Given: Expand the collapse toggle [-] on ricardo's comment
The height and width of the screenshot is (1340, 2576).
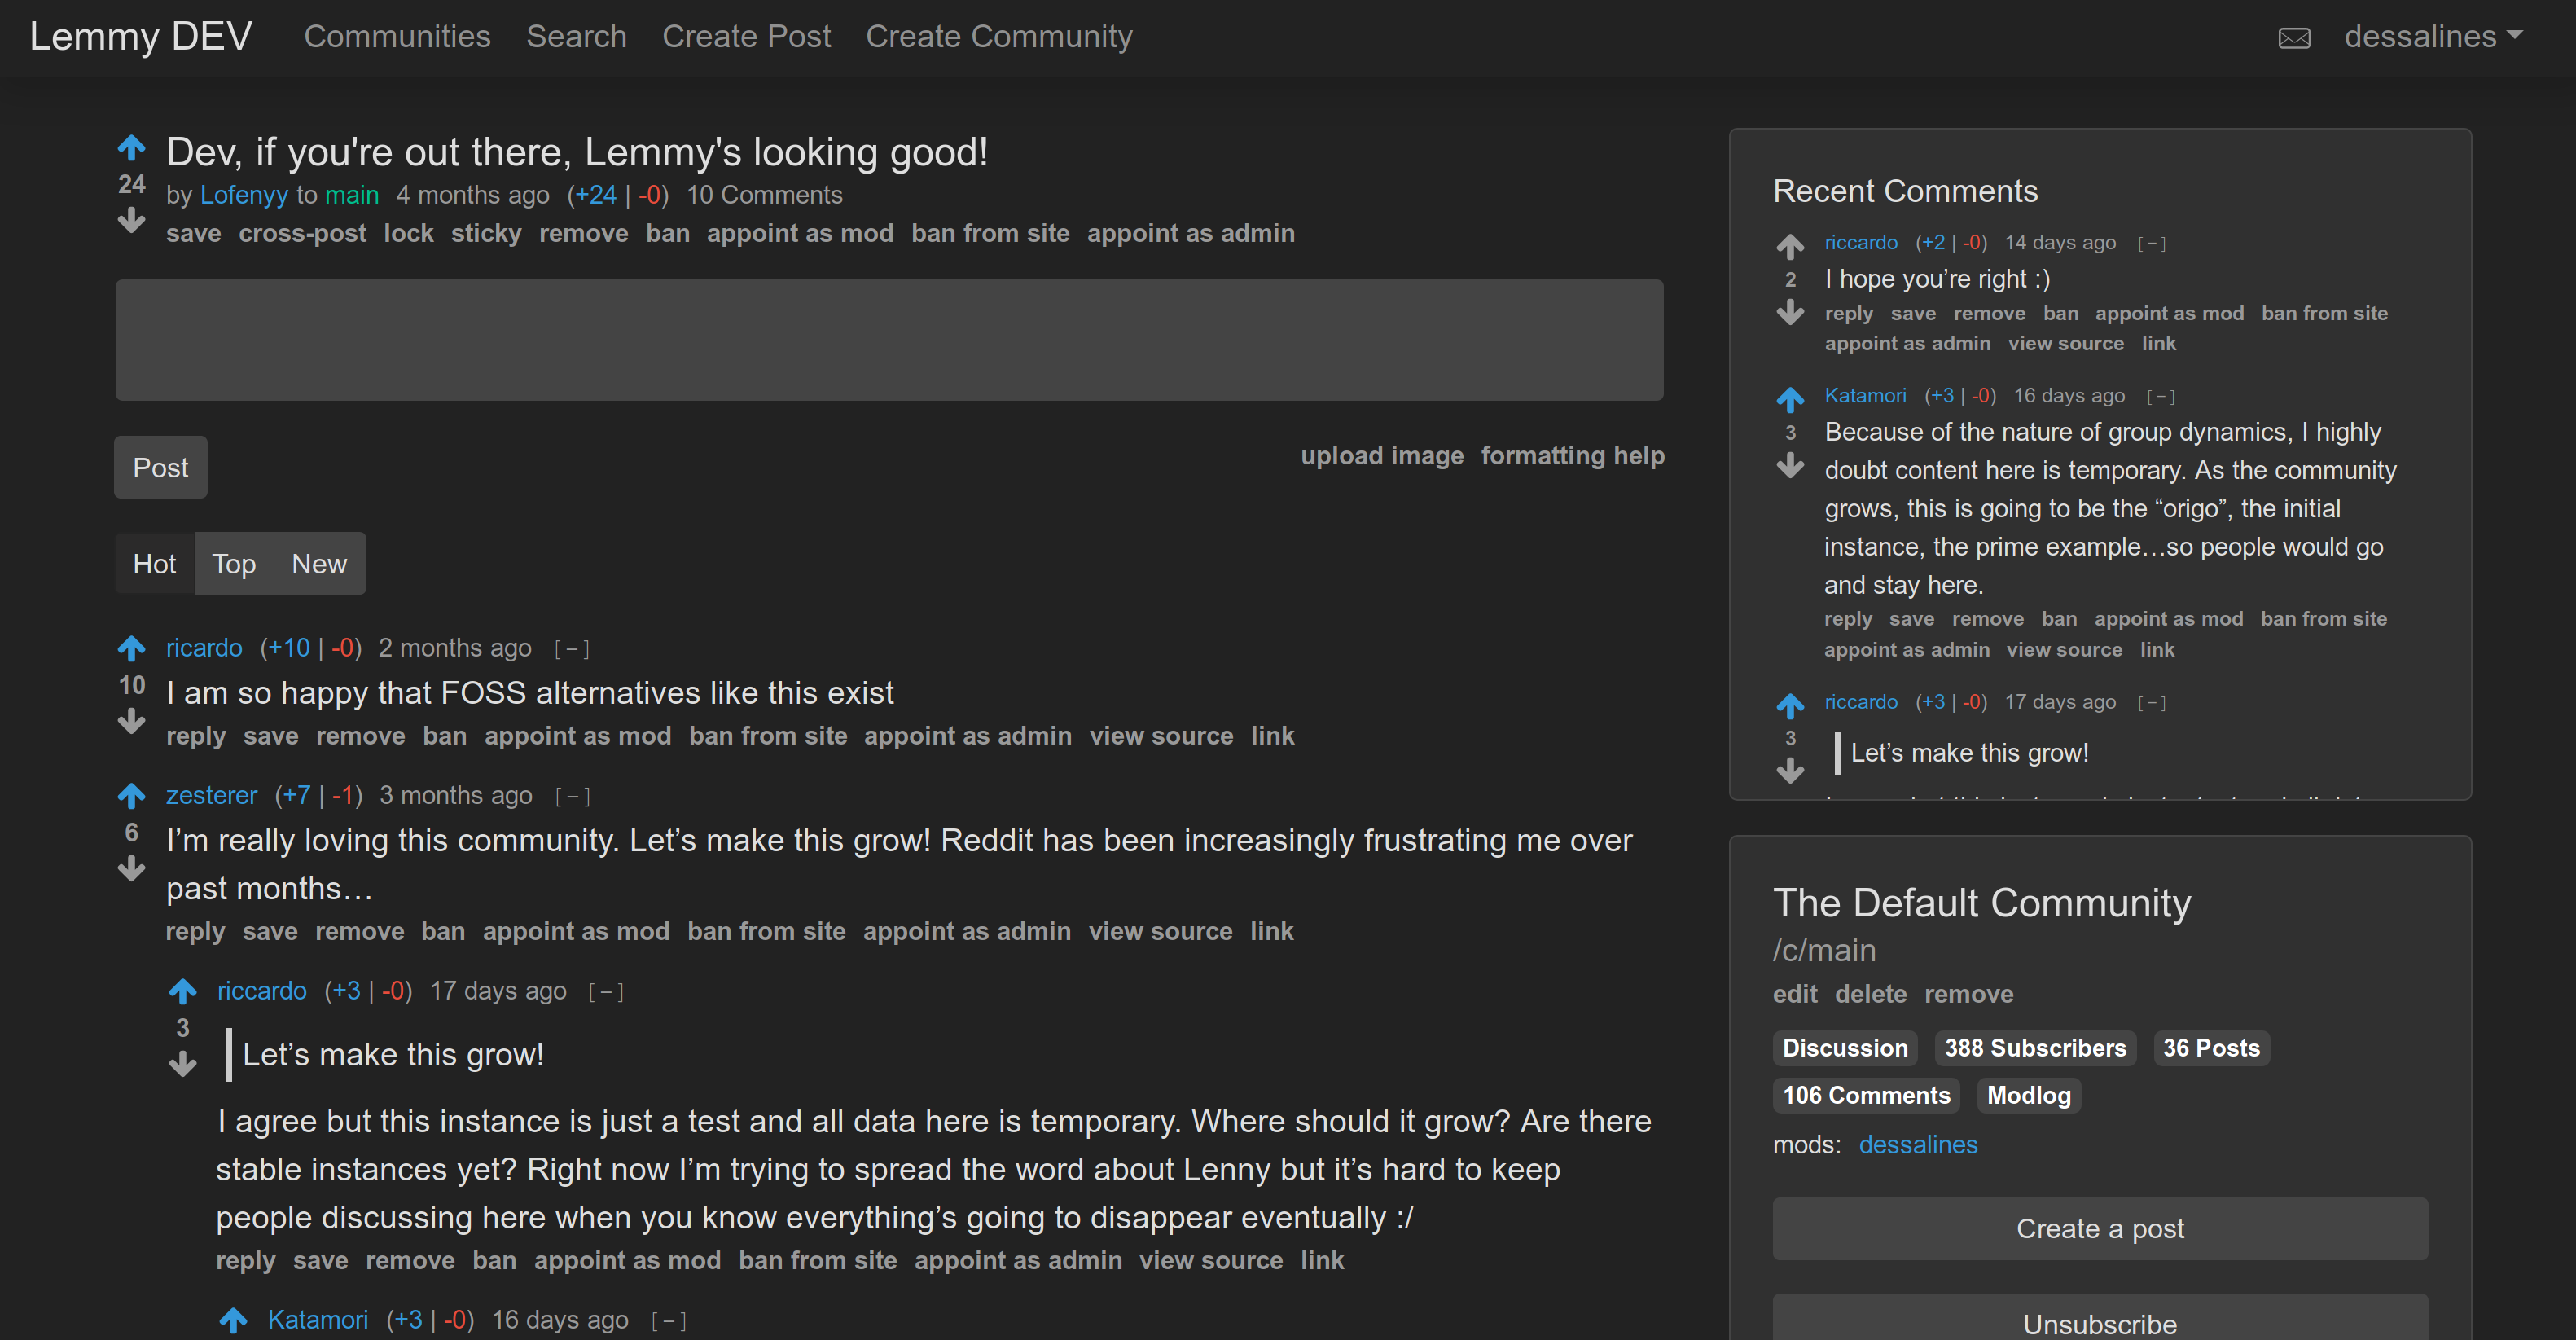Looking at the screenshot, I should pyautogui.click(x=574, y=646).
